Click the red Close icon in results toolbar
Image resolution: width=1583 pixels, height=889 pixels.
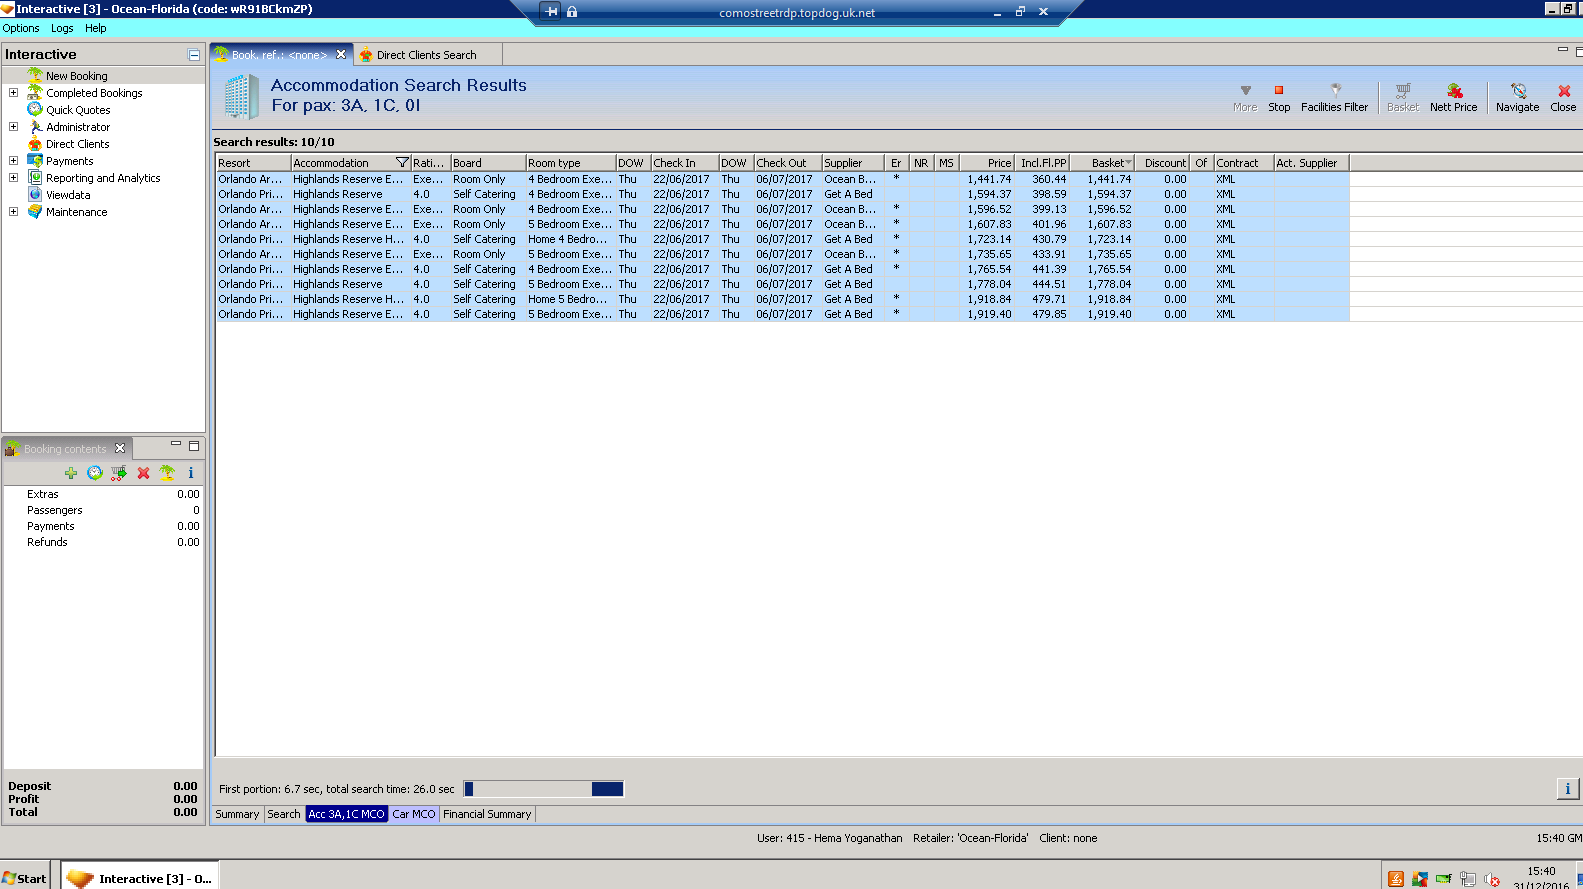tap(1564, 91)
